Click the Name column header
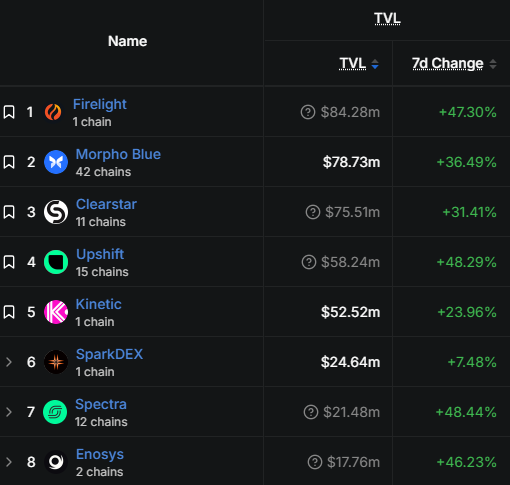 point(127,41)
